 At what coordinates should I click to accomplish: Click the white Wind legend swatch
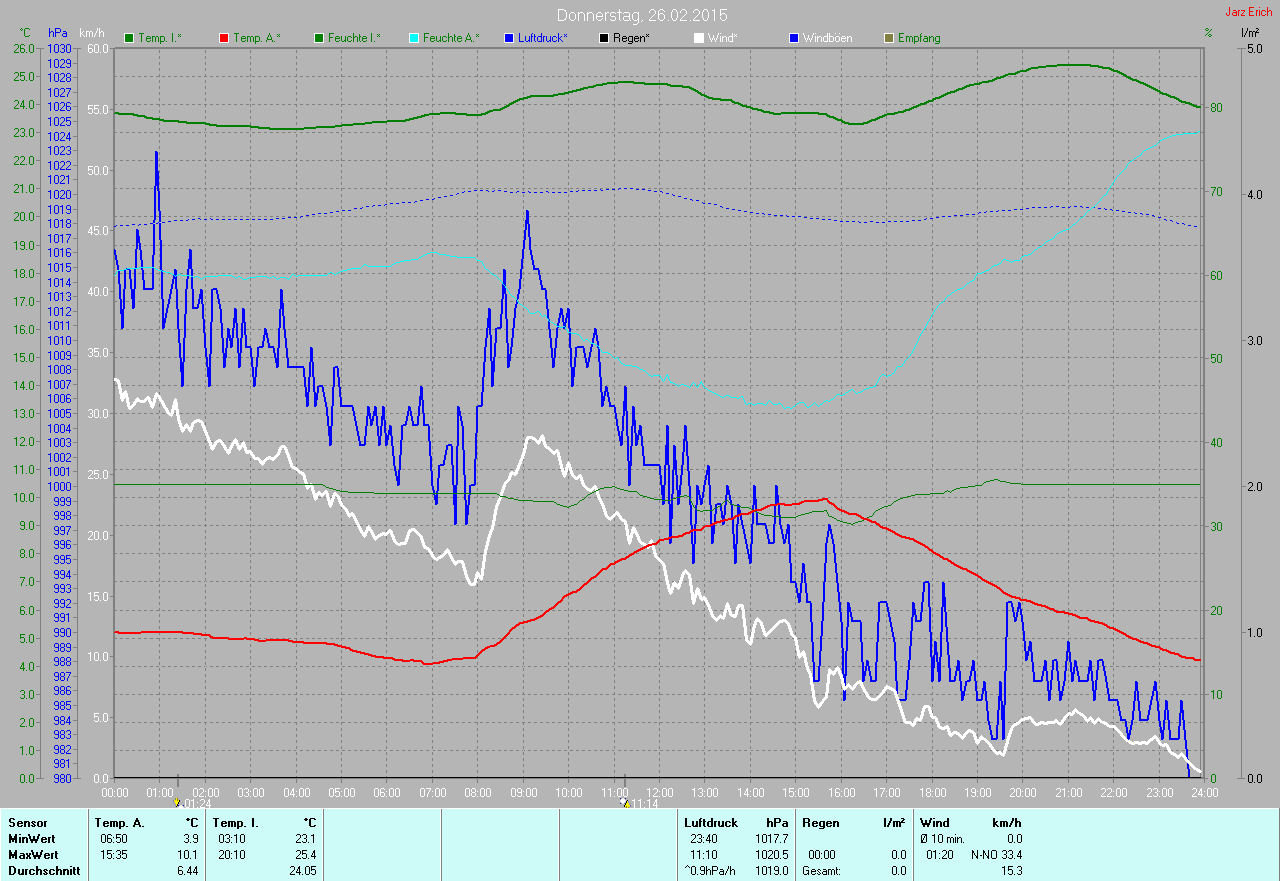[x=698, y=38]
